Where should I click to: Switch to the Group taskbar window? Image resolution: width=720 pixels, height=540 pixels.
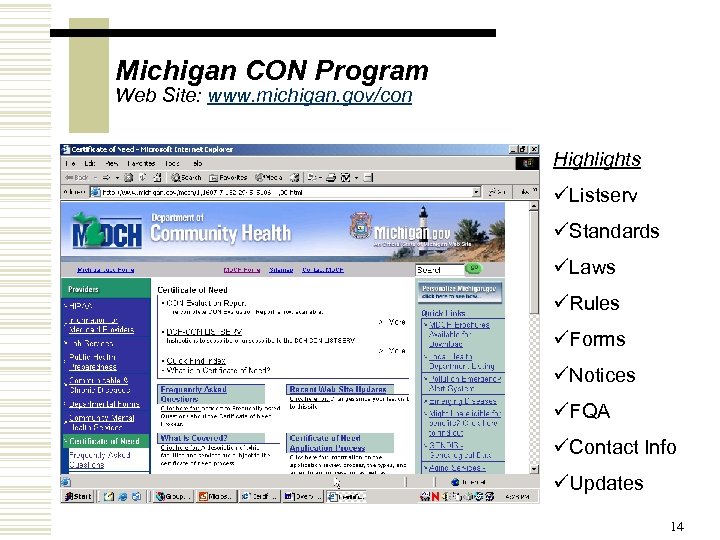click(x=172, y=496)
